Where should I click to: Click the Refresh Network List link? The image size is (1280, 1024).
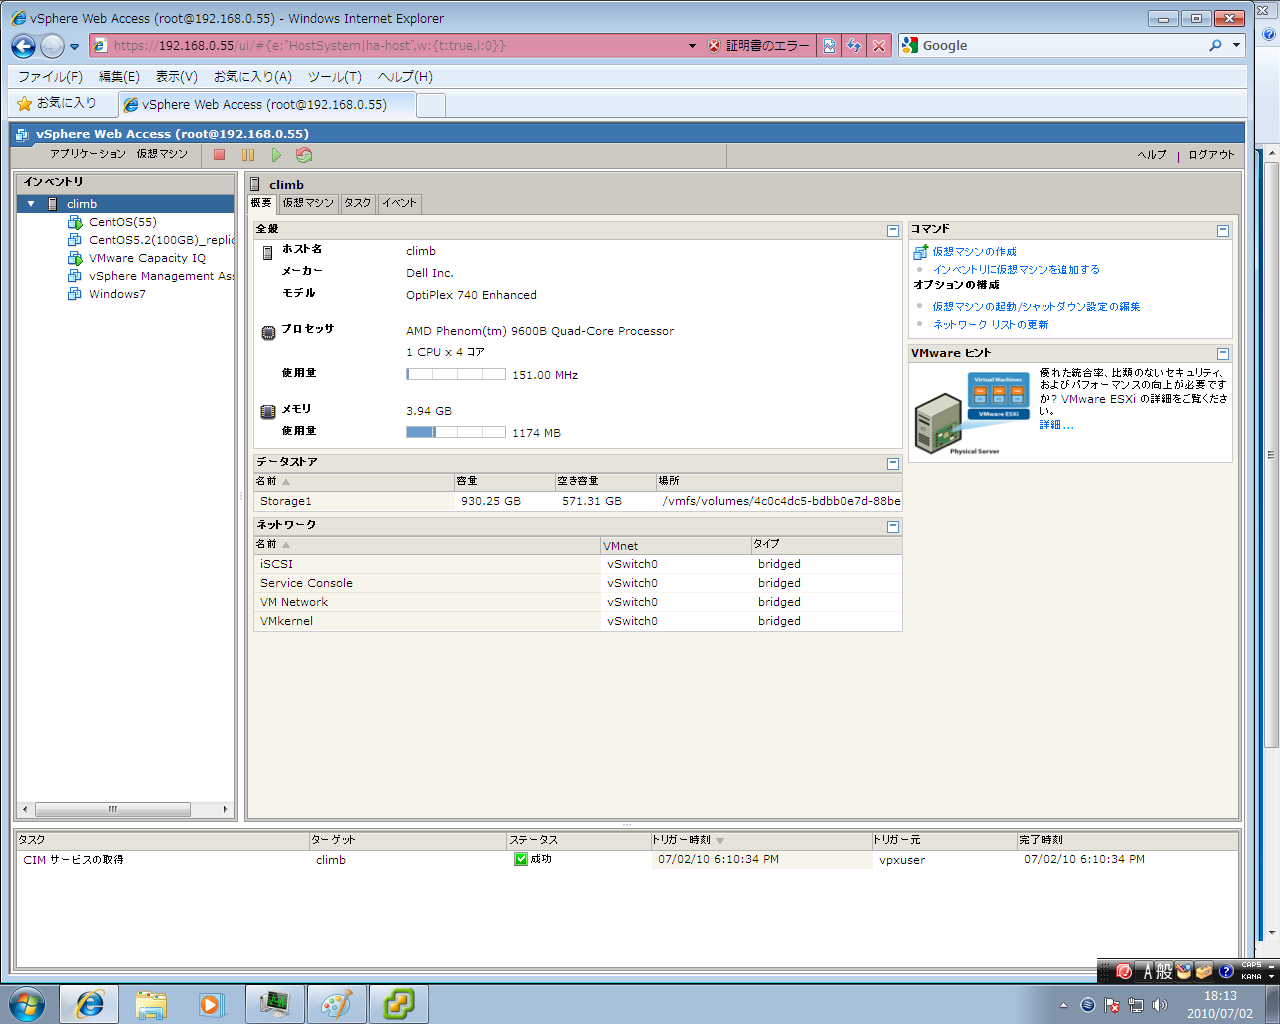990,325
